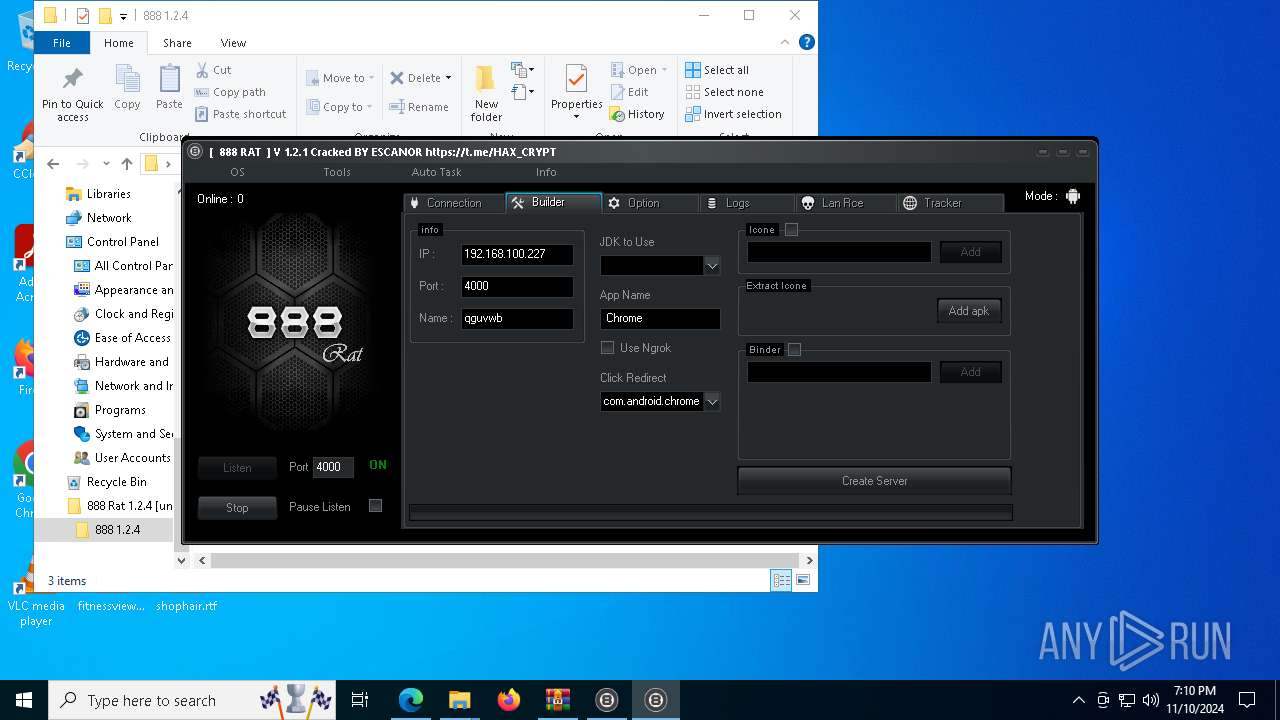Click the App Name input field
The image size is (1280, 720).
click(660, 318)
